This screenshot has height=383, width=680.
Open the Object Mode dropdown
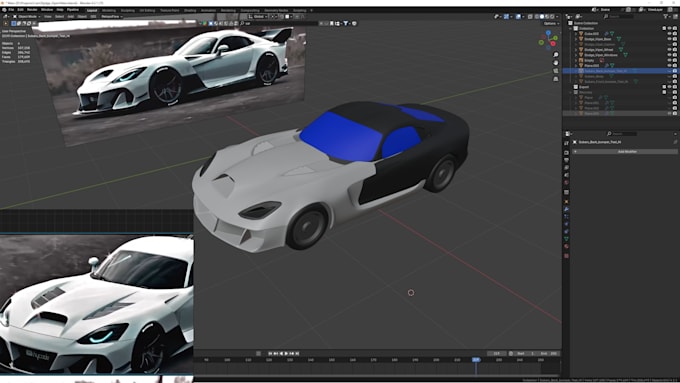click(x=26, y=16)
